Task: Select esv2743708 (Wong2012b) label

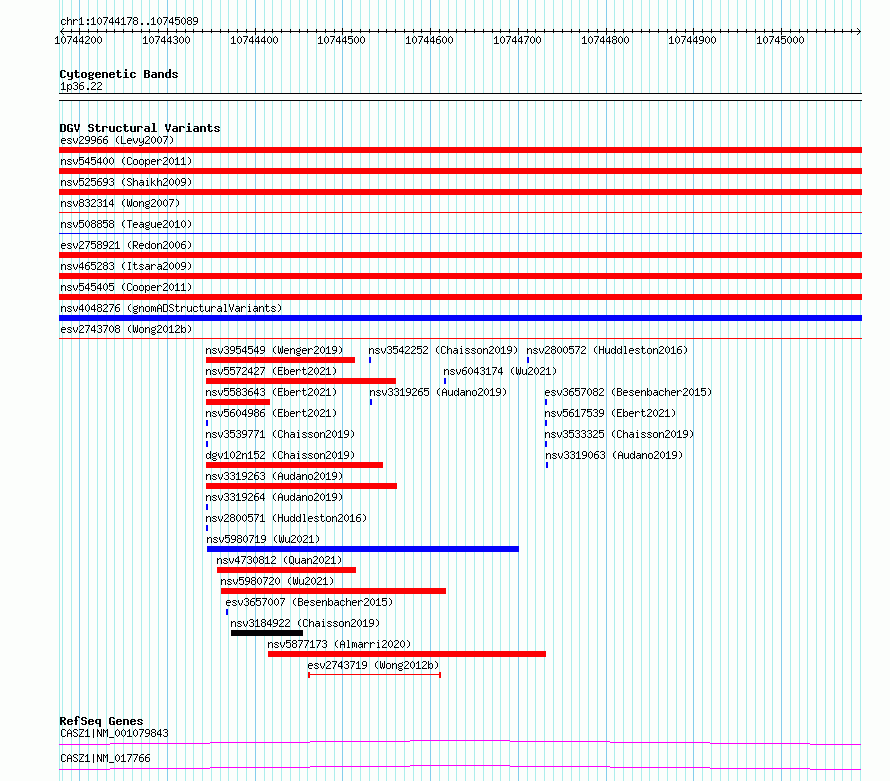Action: (x=126, y=329)
